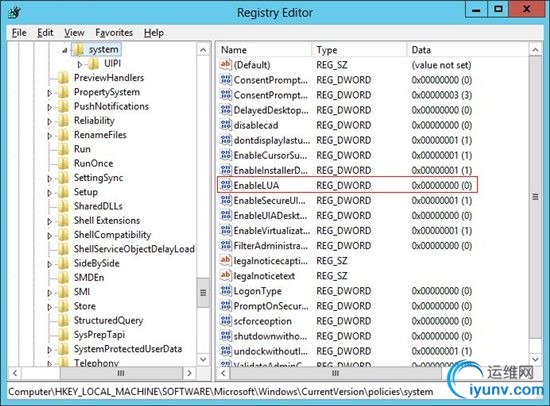
Task: Expand the PropertySystem key
Action: tap(49, 93)
